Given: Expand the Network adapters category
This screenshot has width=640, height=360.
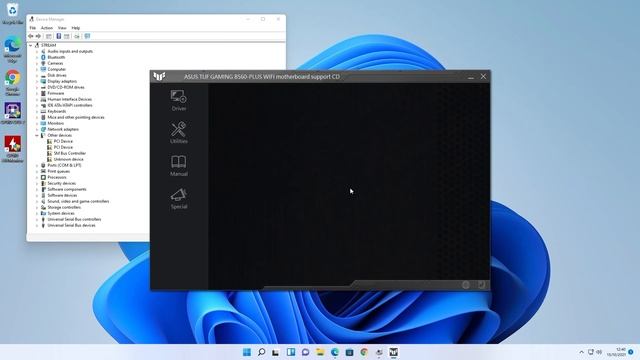Looking at the screenshot, I should coord(37,129).
